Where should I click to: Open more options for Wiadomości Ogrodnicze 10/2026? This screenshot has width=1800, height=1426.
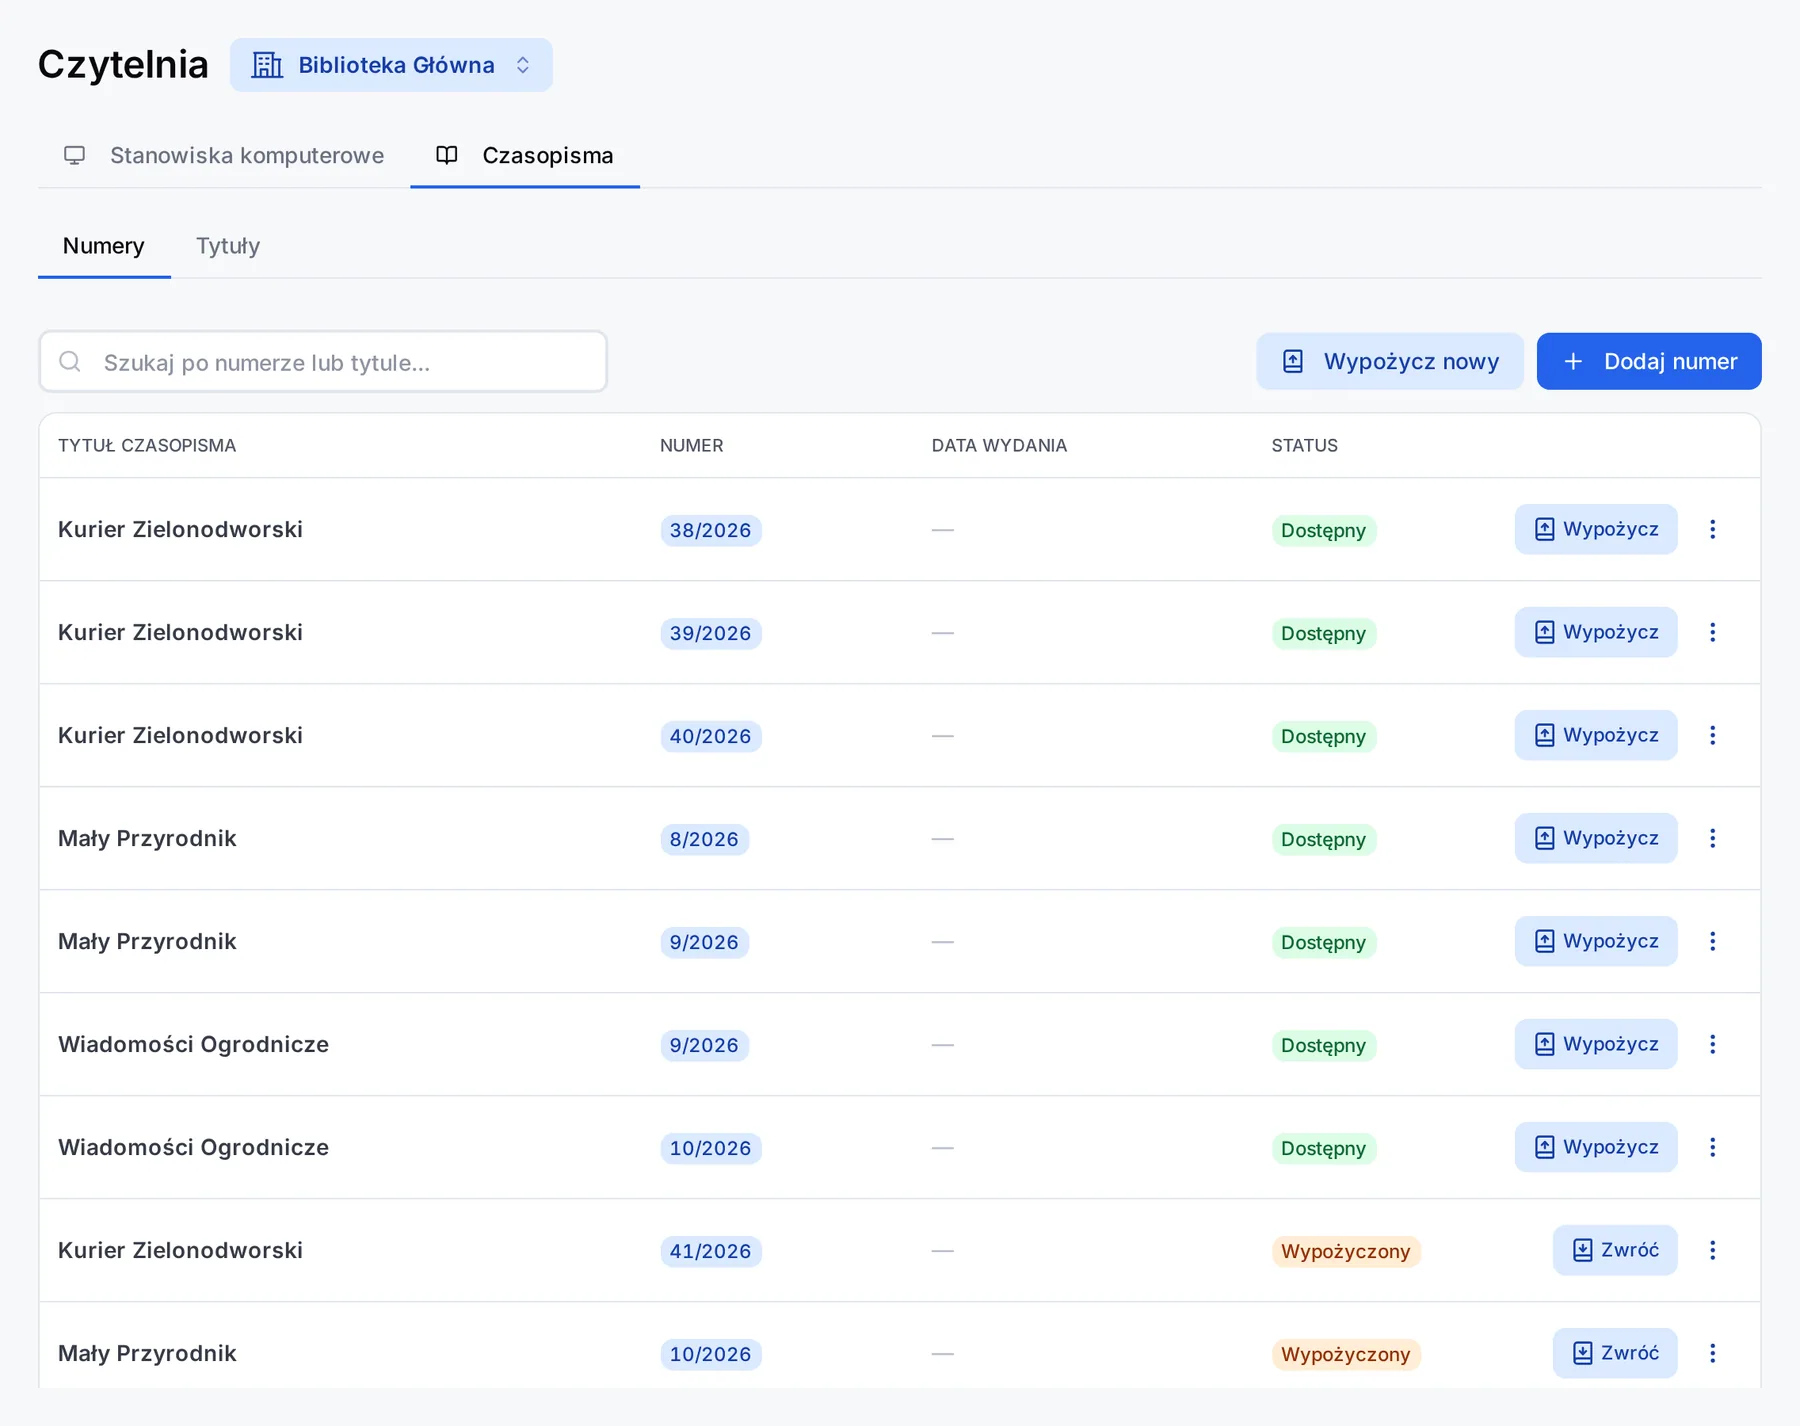click(1712, 1147)
